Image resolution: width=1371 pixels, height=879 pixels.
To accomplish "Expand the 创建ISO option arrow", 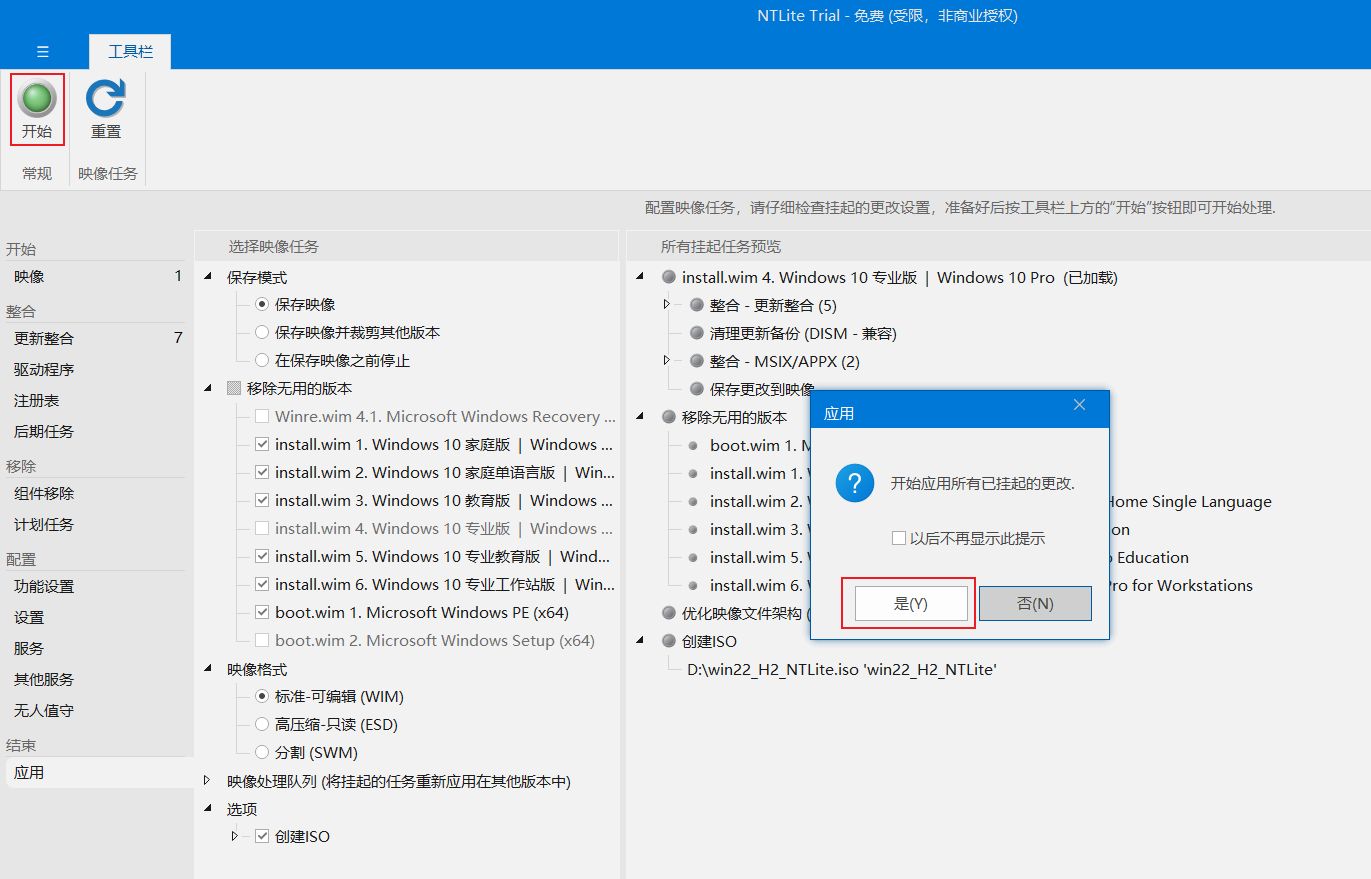I will pos(235,836).
